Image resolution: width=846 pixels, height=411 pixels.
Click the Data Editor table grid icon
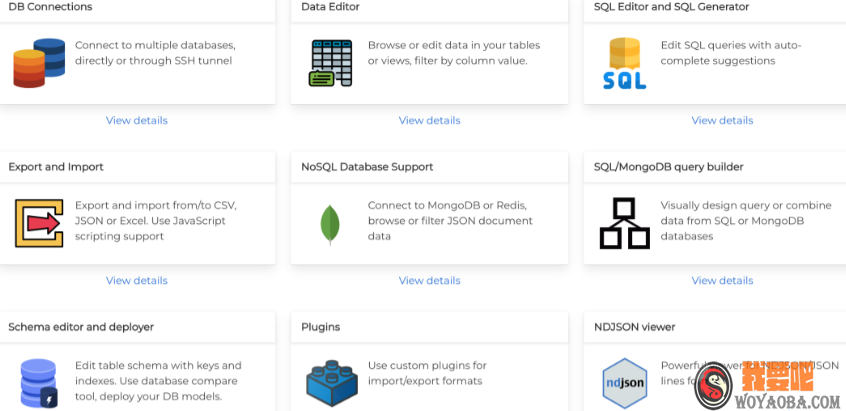pyautogui.click(x=331, y=62)
